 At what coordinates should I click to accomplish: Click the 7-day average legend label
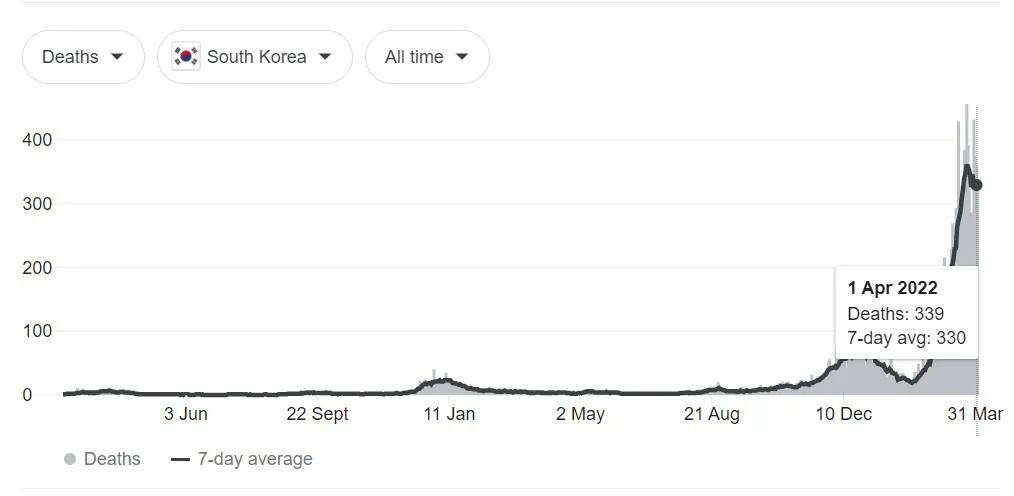tap(255, 459)
